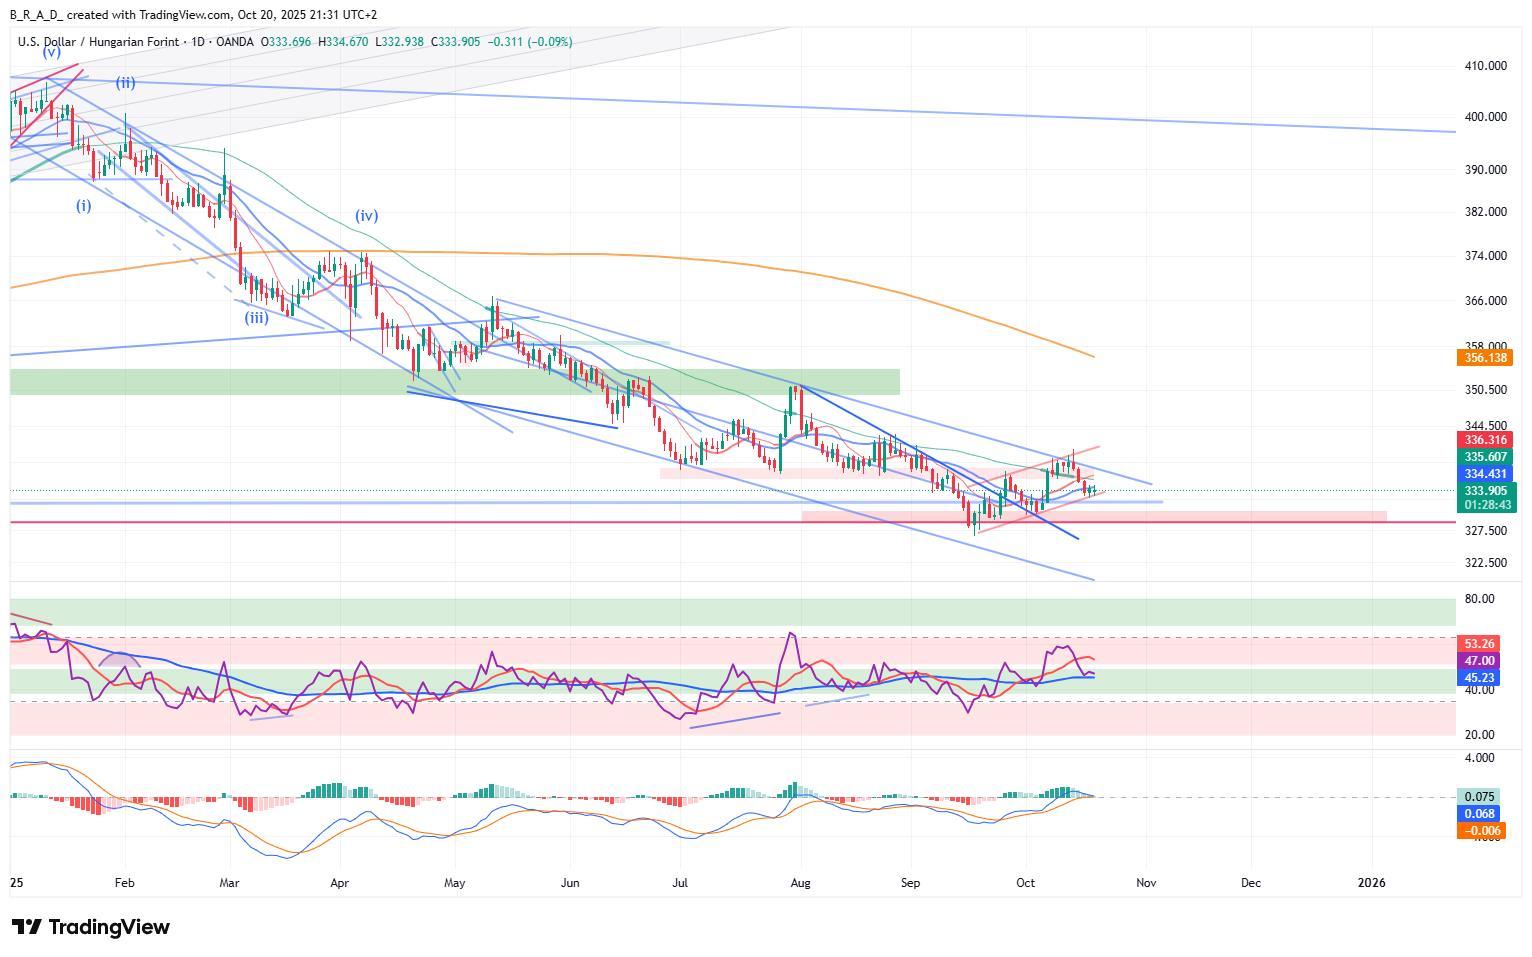Click the RSI value label 53.26
Screen dimensions: 1532x957
[x=1479, y=644]
